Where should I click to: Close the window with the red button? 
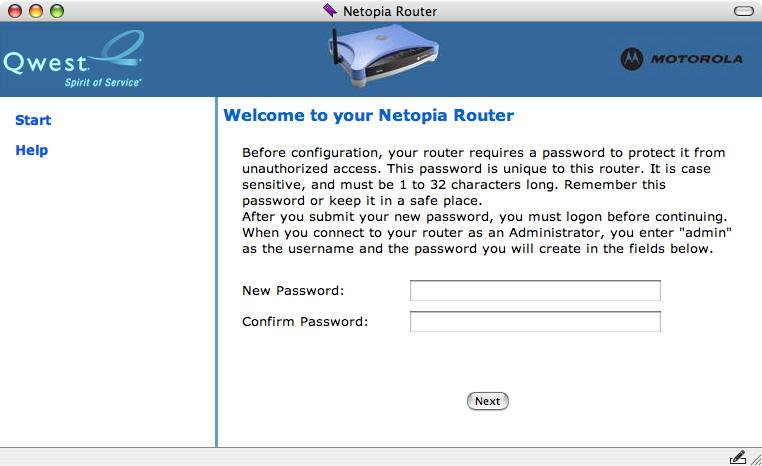15,11
